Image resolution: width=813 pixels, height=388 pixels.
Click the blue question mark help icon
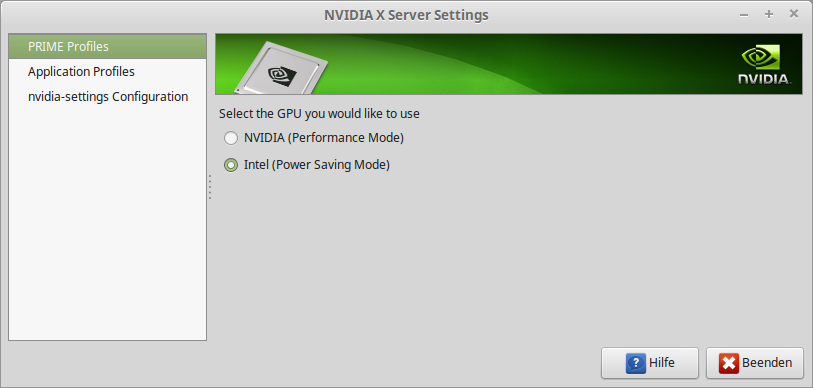point(635,363)
